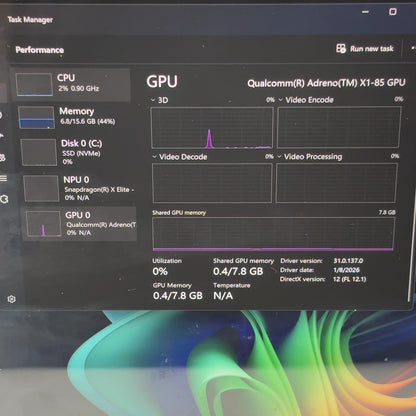Open the Video Processing engine dropdown
This screenshot has height=416, width=416.
tap(279, 156)
